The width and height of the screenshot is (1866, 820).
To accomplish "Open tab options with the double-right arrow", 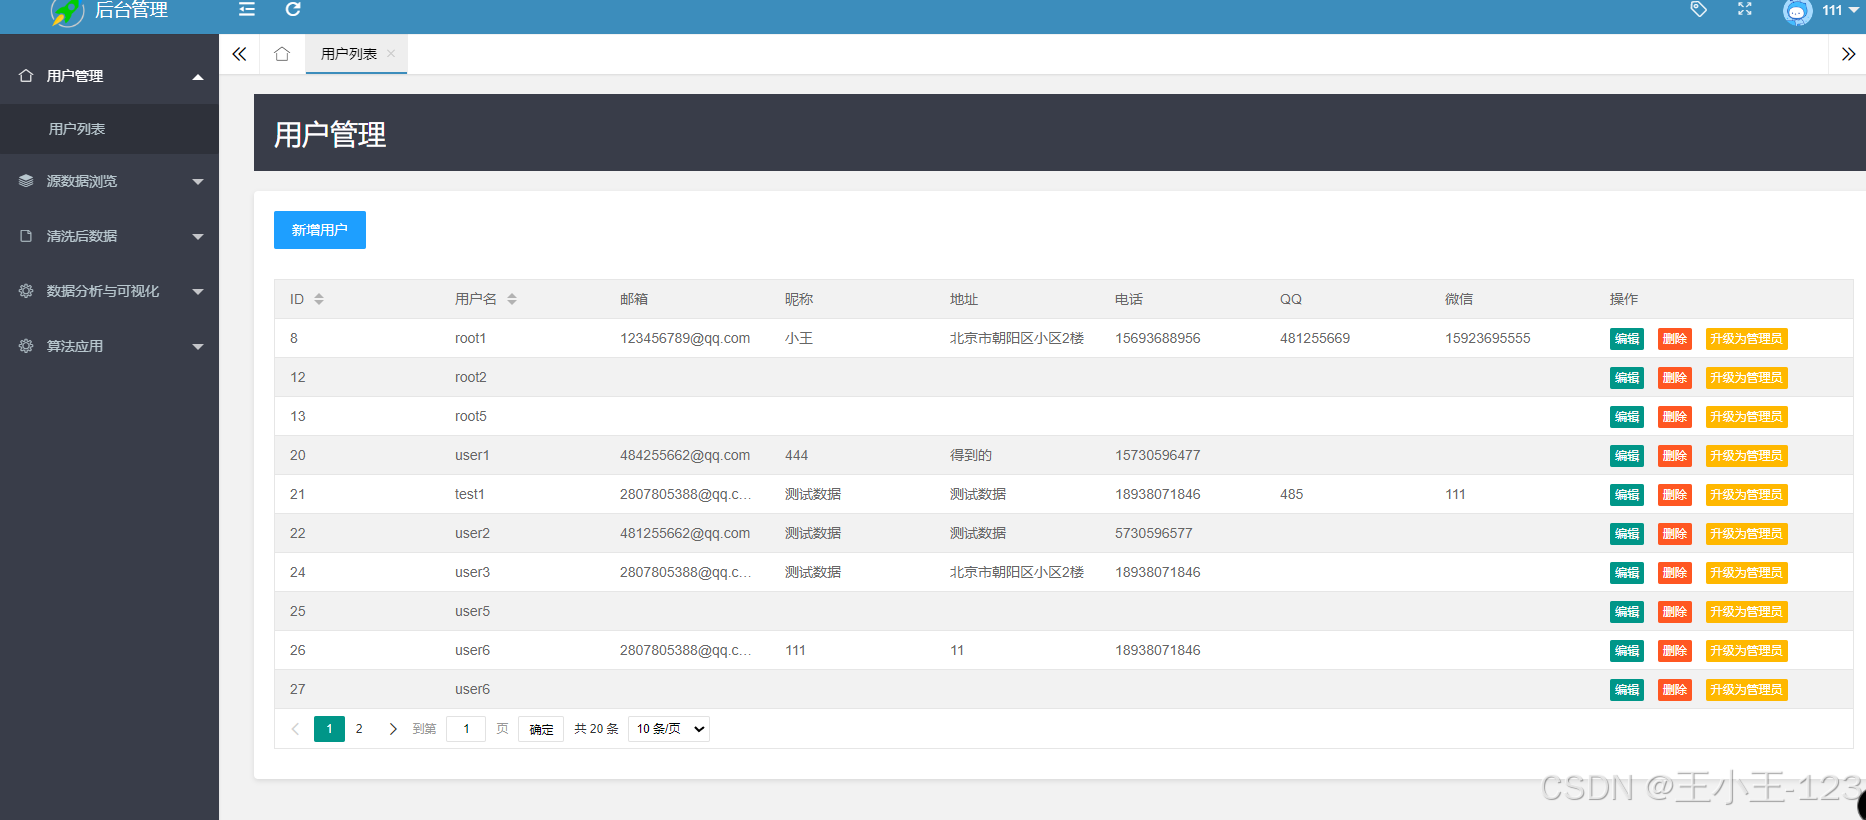I will (x=1848, y=54).
